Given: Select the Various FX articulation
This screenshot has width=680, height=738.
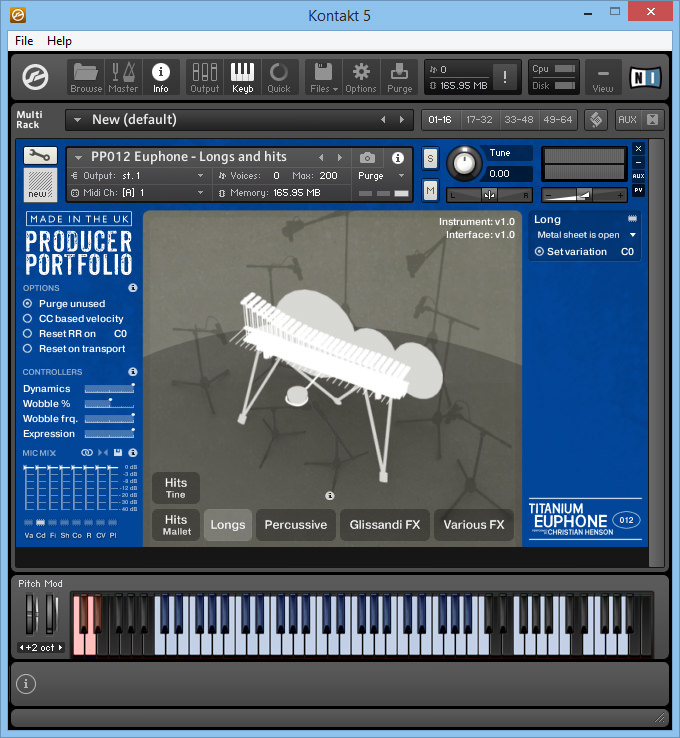Looking at the screenshot, I should click(x=474, y=525).
